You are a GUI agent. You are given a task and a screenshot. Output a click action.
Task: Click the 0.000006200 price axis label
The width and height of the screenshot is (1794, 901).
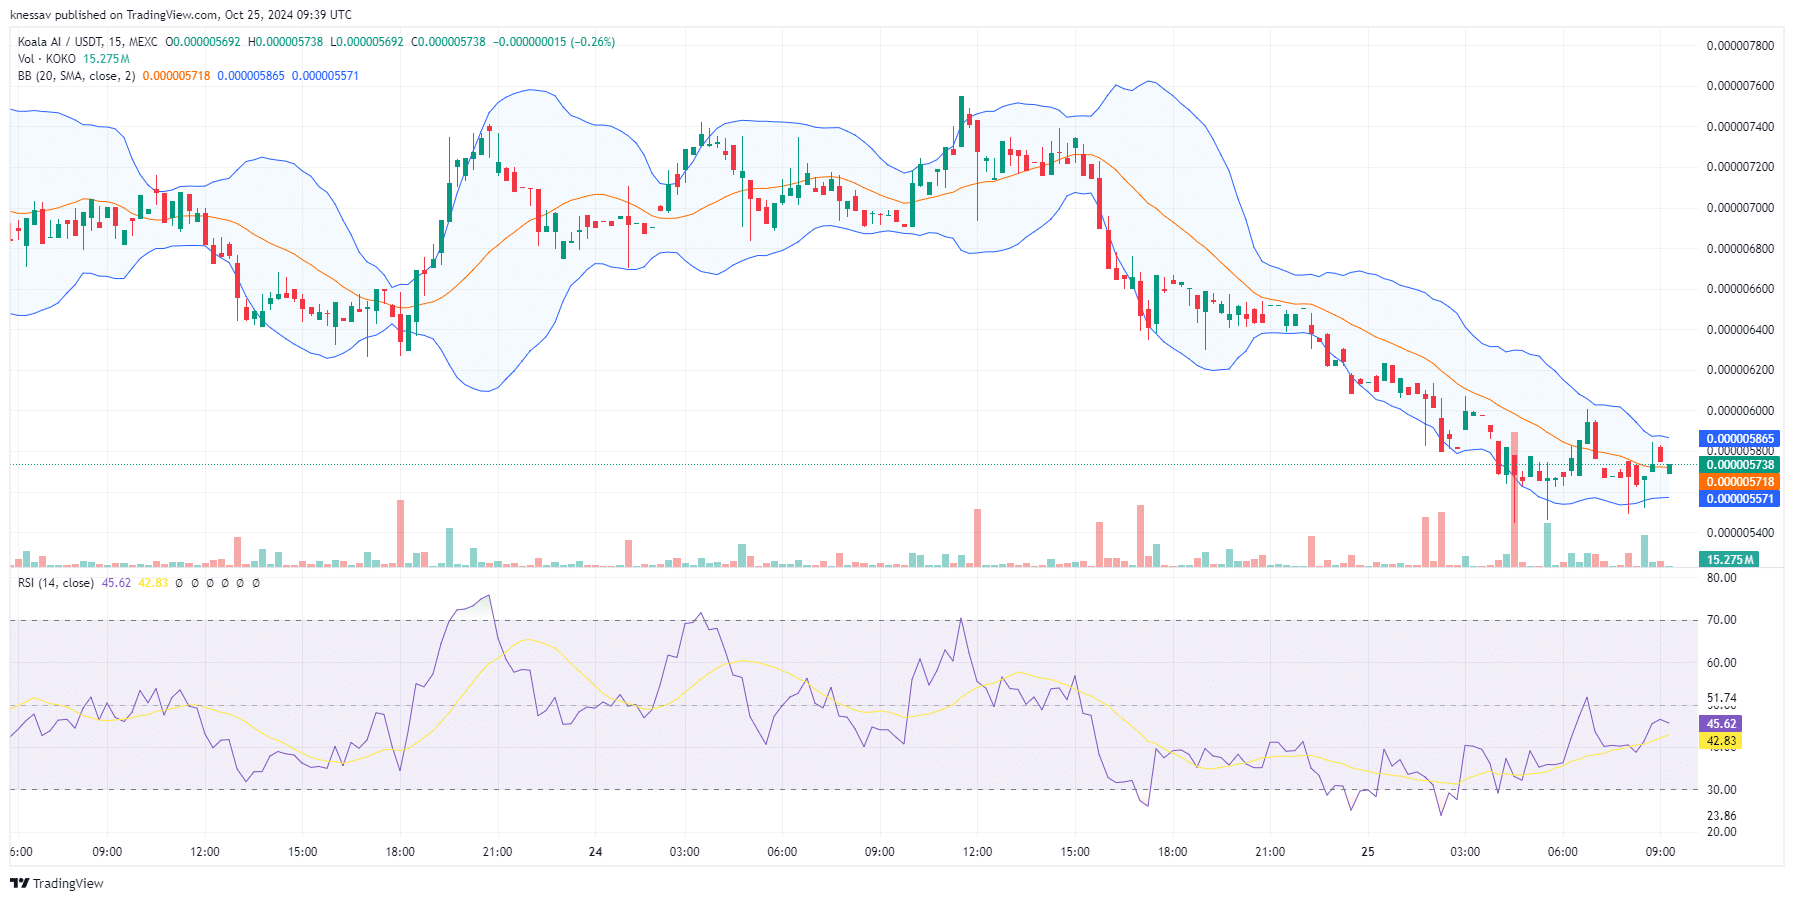[x=1740, y=370]
